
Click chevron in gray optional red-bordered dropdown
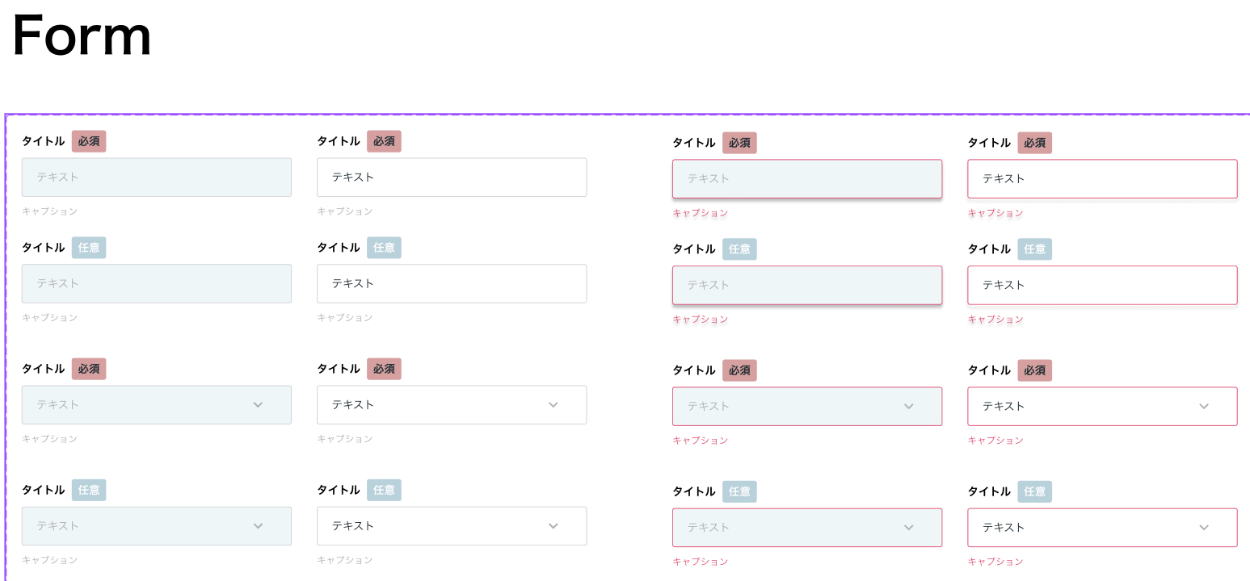click(908, 528)
